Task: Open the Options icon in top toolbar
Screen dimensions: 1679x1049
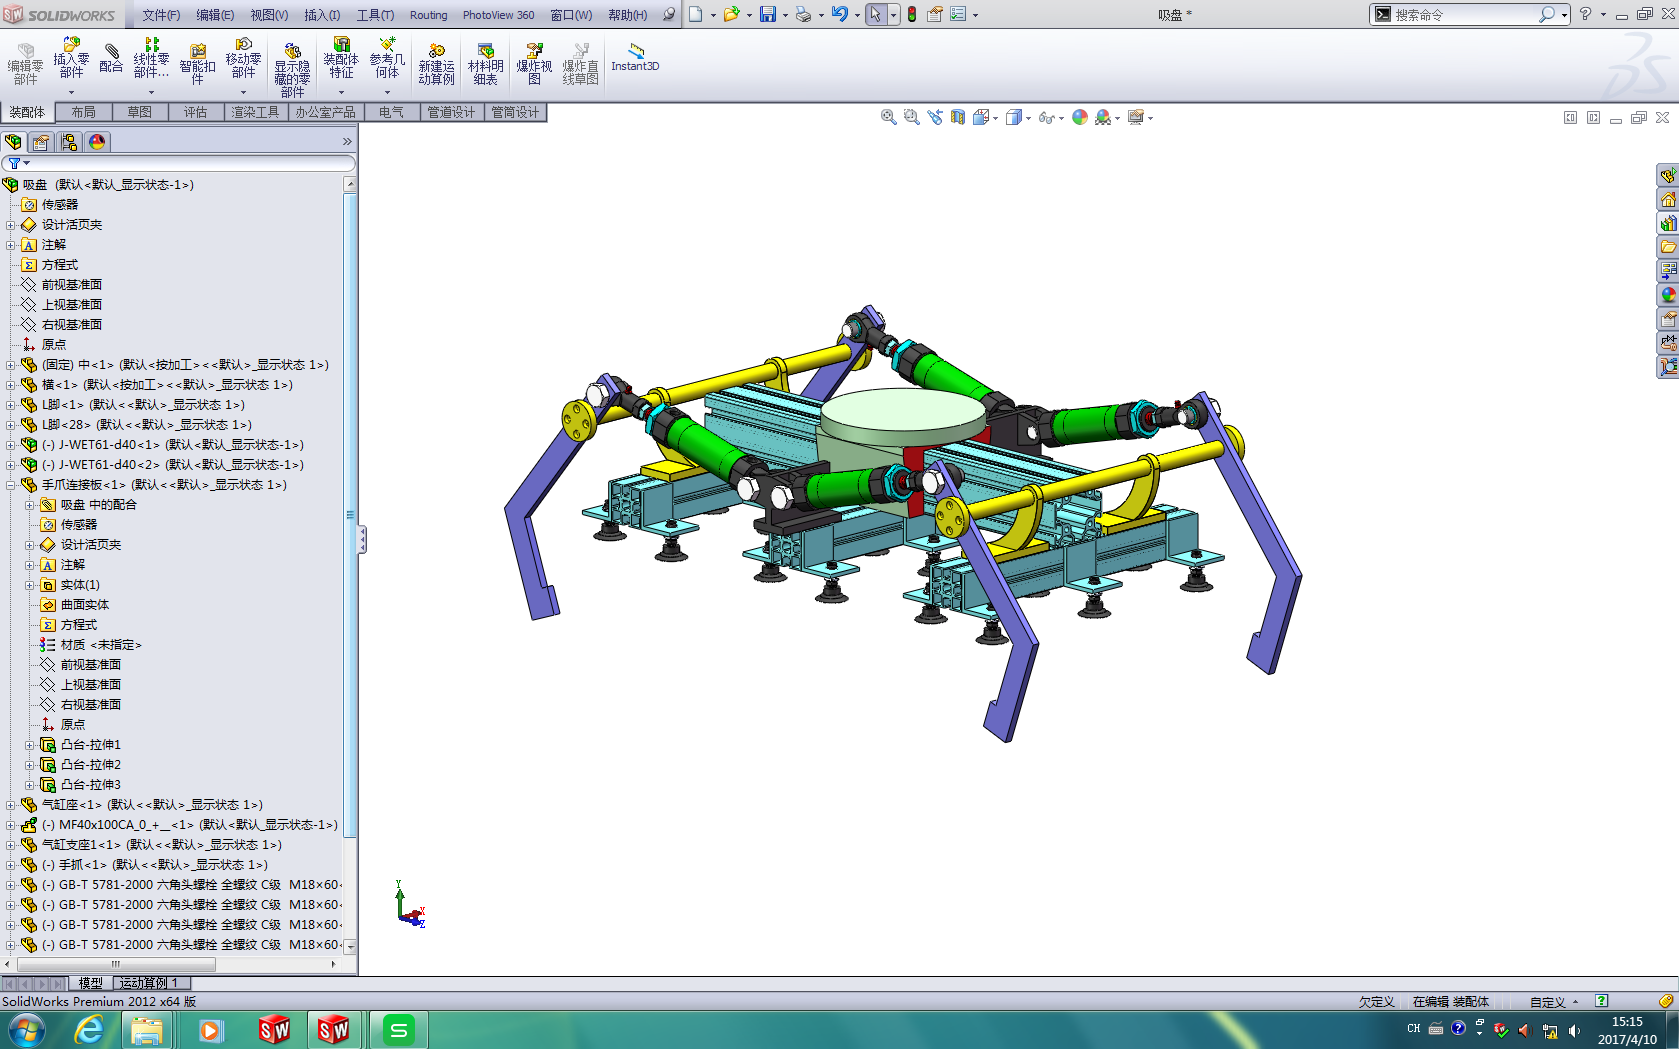Action: pos(958,14)
